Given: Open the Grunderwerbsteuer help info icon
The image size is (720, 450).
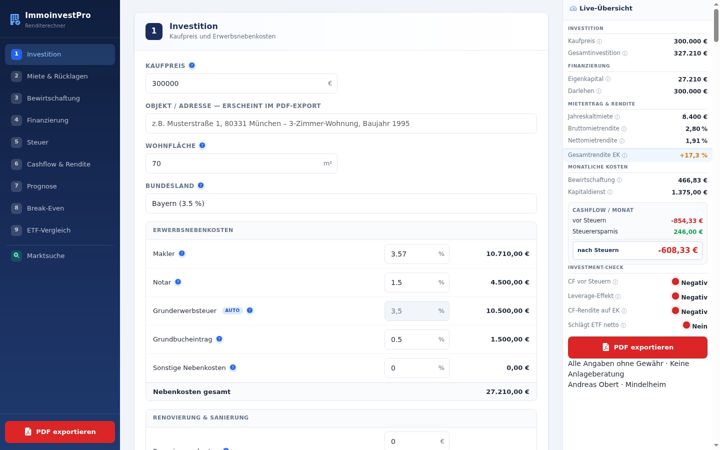Looking at the screenshot, I should click(x=250, y=310).
